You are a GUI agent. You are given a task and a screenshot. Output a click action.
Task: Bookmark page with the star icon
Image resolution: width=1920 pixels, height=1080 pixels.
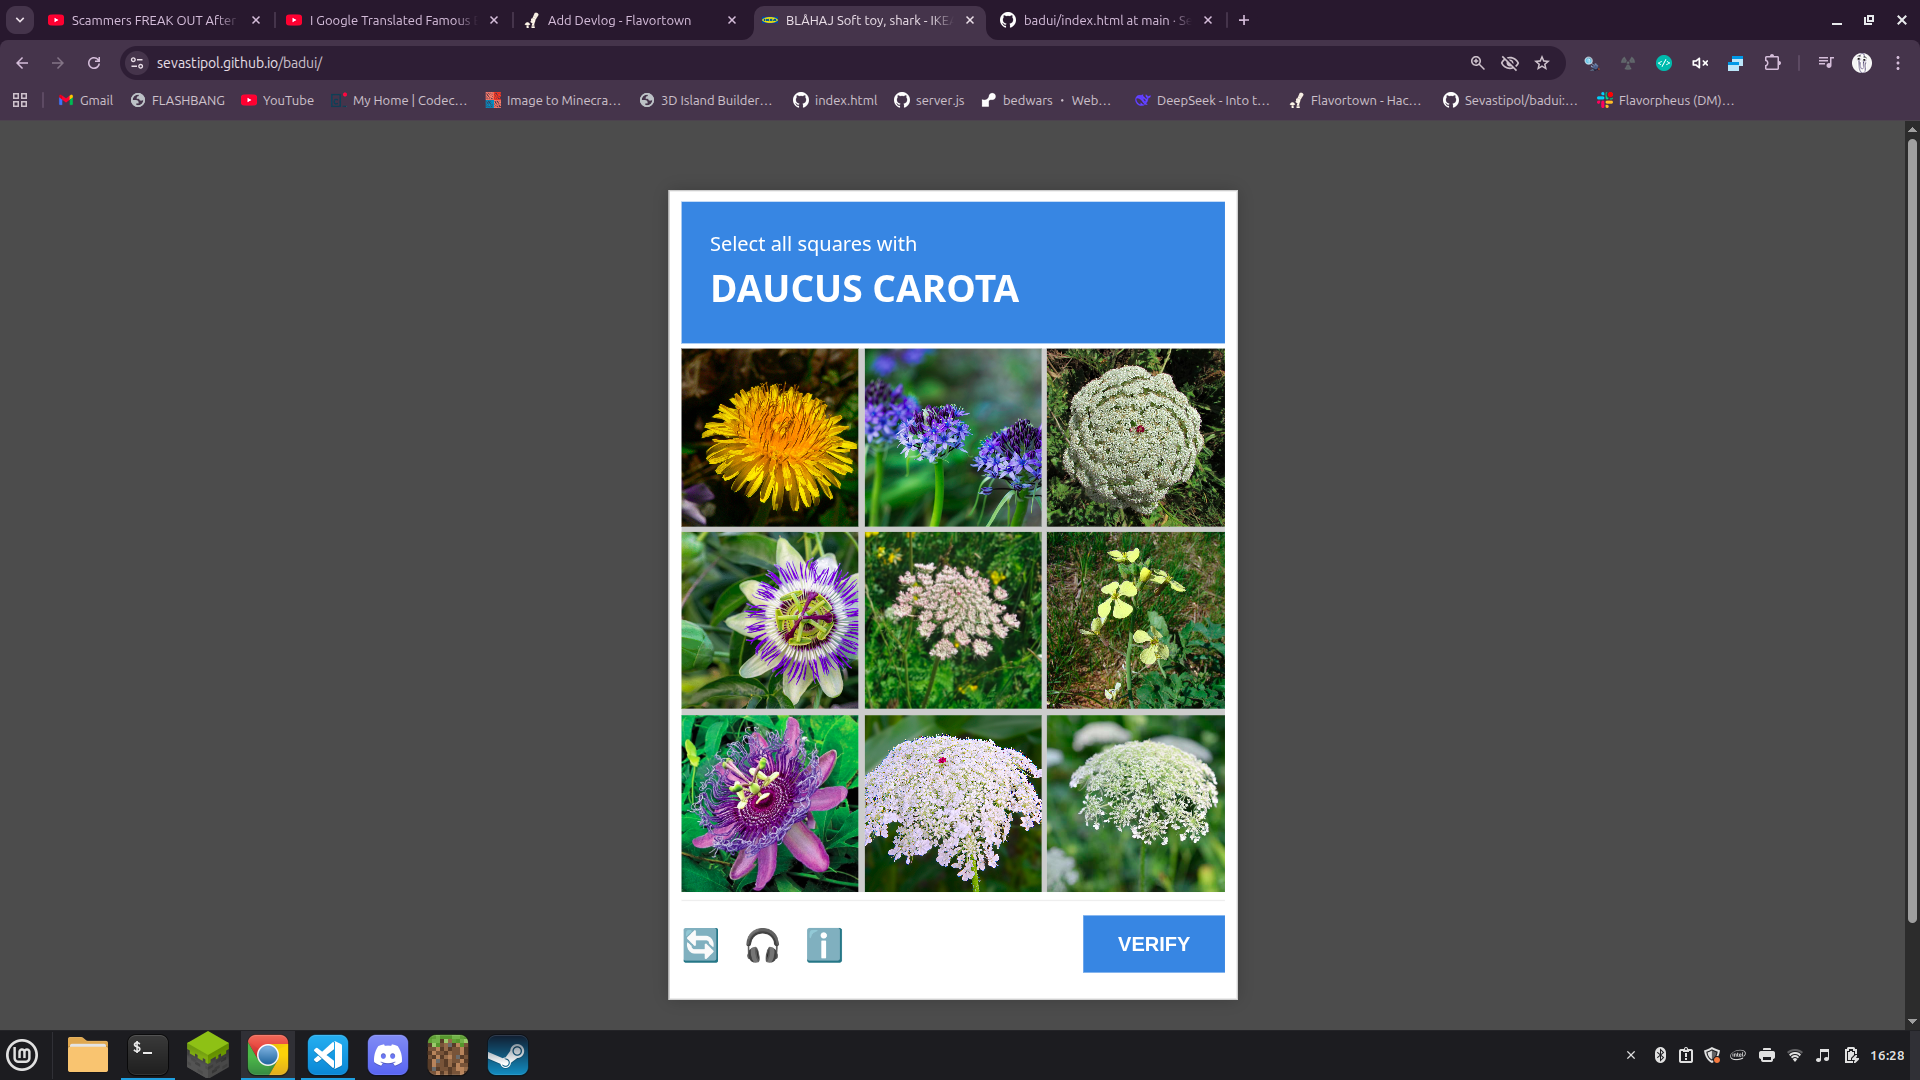point(1542,63)
